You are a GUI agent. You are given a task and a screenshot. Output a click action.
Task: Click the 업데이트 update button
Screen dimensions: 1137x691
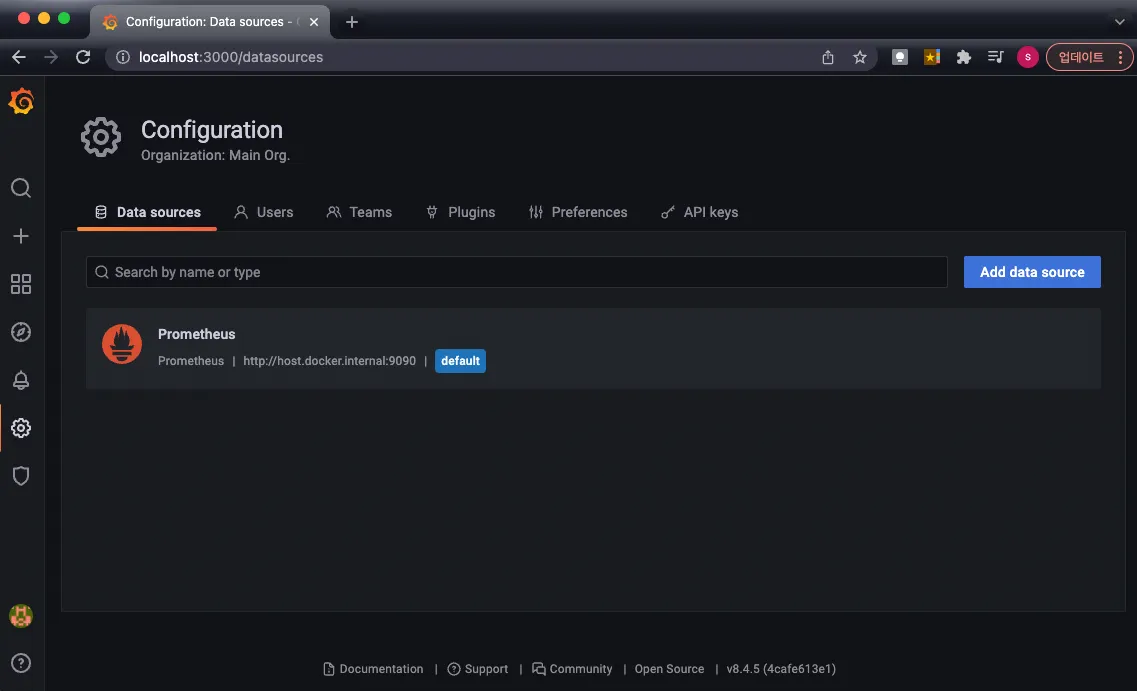tap(1080, 57)
